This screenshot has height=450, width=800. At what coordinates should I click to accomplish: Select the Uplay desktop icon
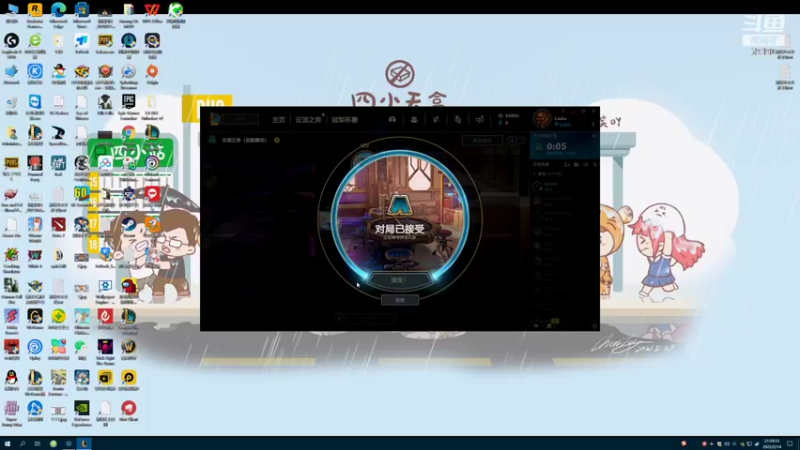pos(35,350)
